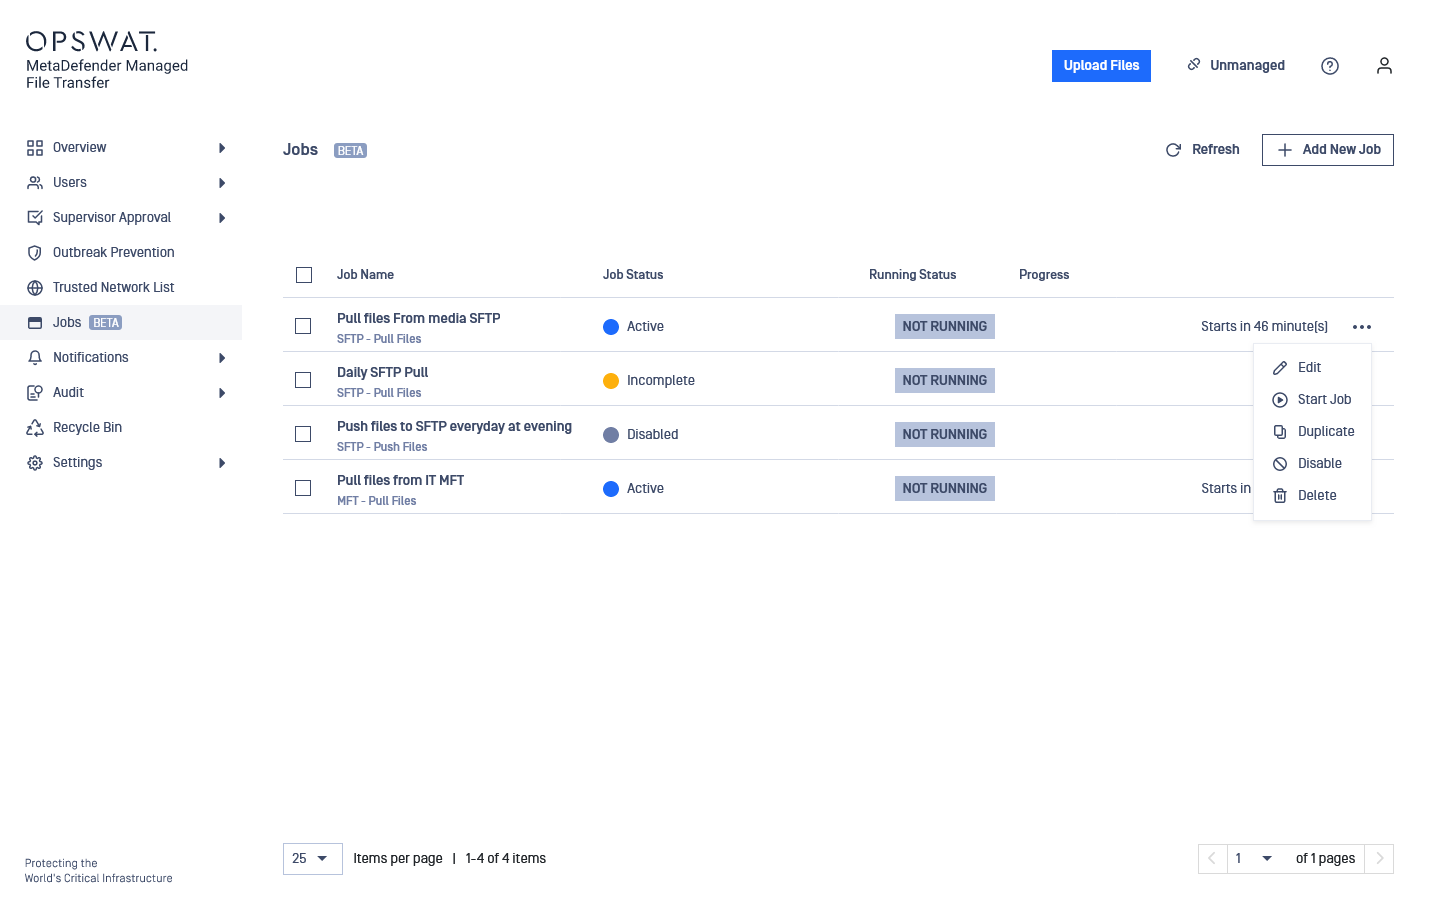Click the Refresh circular arrow icon
The height and width of the screenshot is (919, 1435).
[1173, 150]
